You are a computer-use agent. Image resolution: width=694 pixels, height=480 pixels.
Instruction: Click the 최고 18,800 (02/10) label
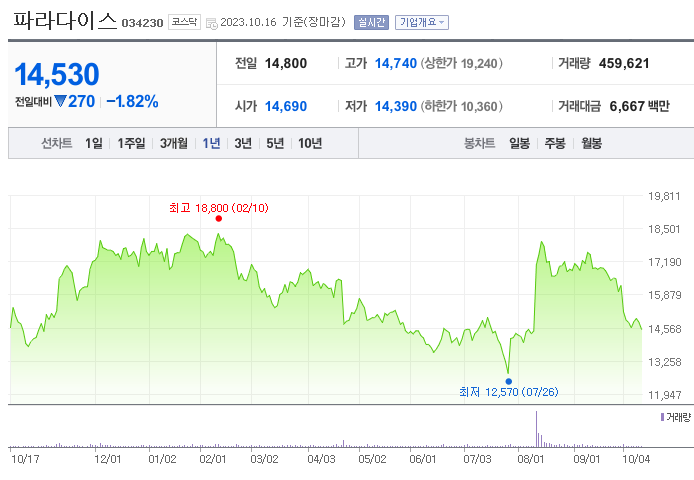point(219,208)
